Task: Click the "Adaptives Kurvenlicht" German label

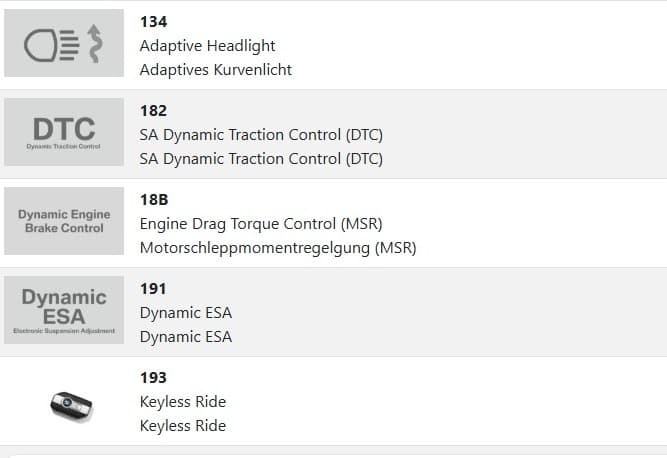Action: click(216, 70)
